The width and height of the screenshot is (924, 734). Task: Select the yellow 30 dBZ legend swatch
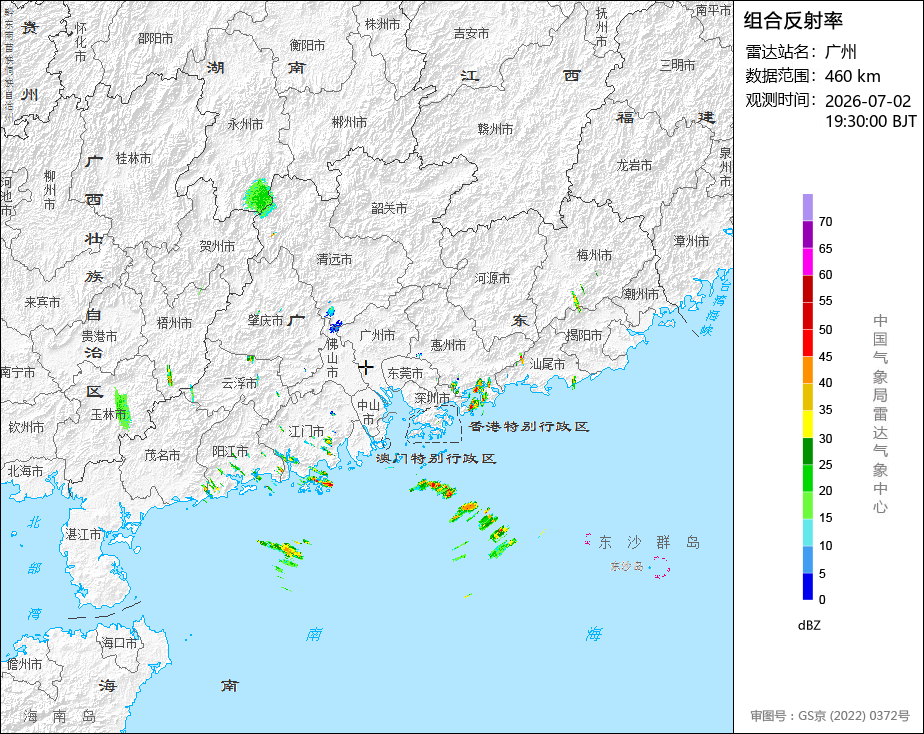tap(807, 424)
